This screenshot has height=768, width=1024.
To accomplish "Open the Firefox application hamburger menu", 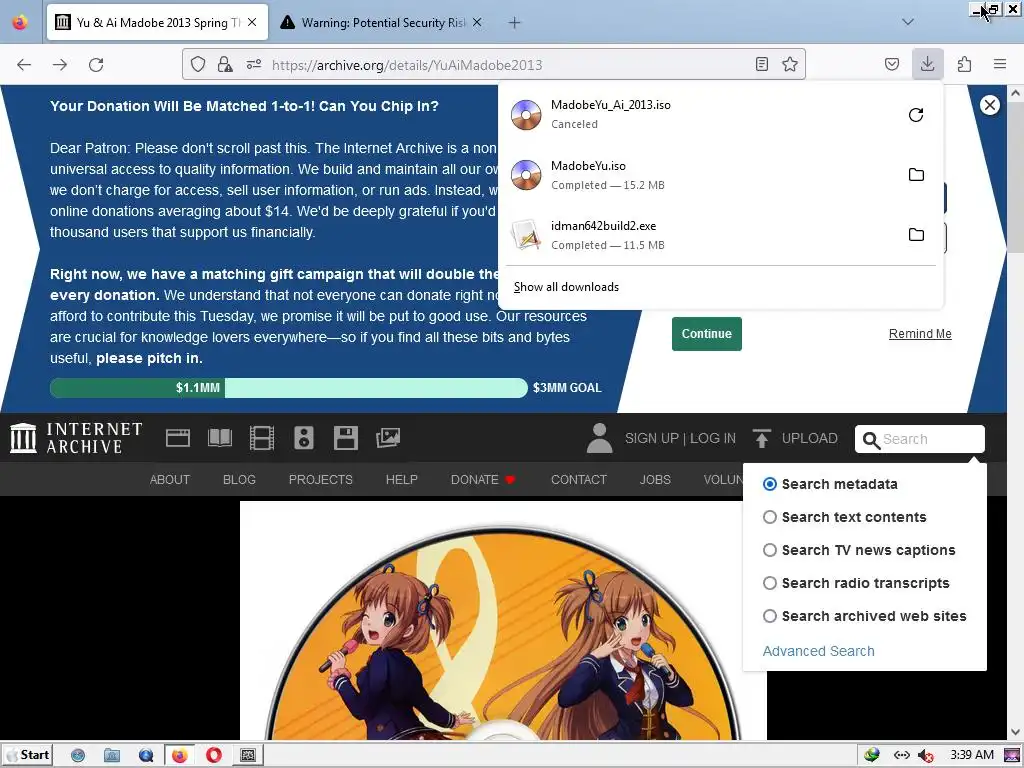I will point(1000,64).
